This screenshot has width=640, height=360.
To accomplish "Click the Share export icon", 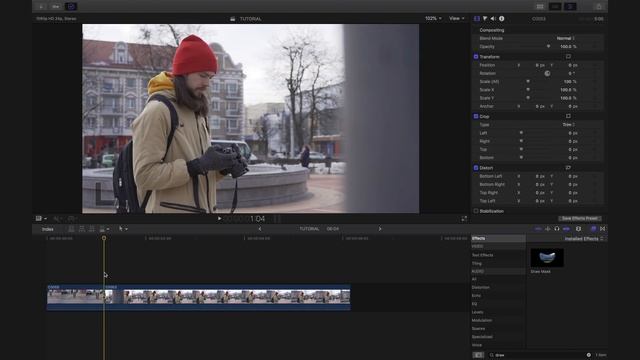I will [x=599, y=7].
